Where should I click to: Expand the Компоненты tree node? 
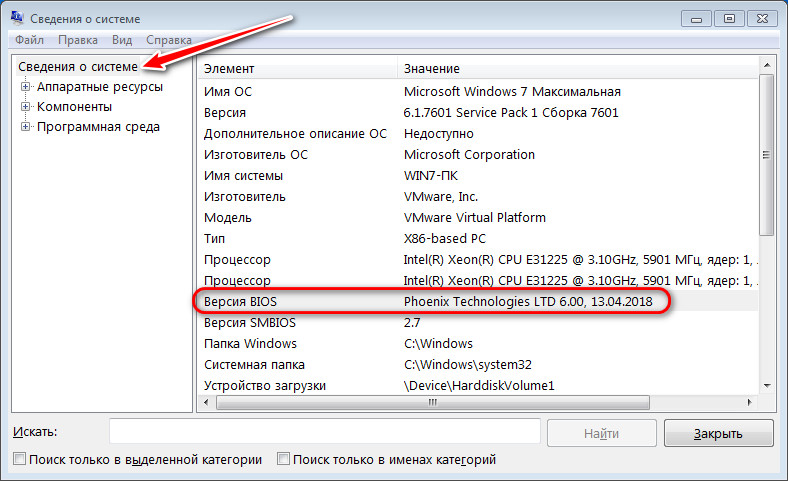pyautogui.click(x=25, y=107)
